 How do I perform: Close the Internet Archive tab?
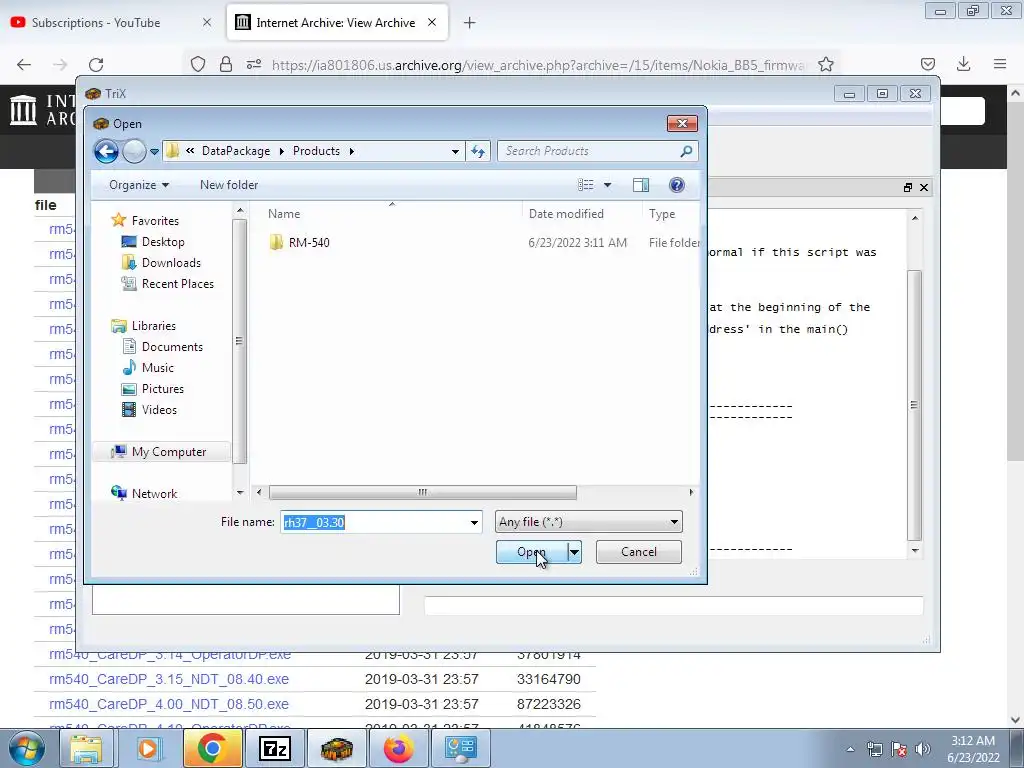click(432, 23)
